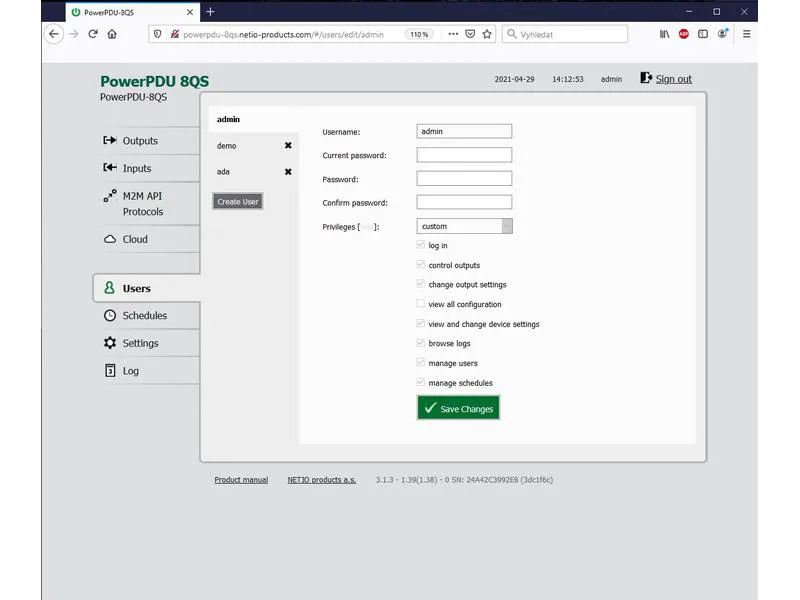Open the Product manual link
Viewport: 800px width, 600px height.
click(x=241, y=480)
